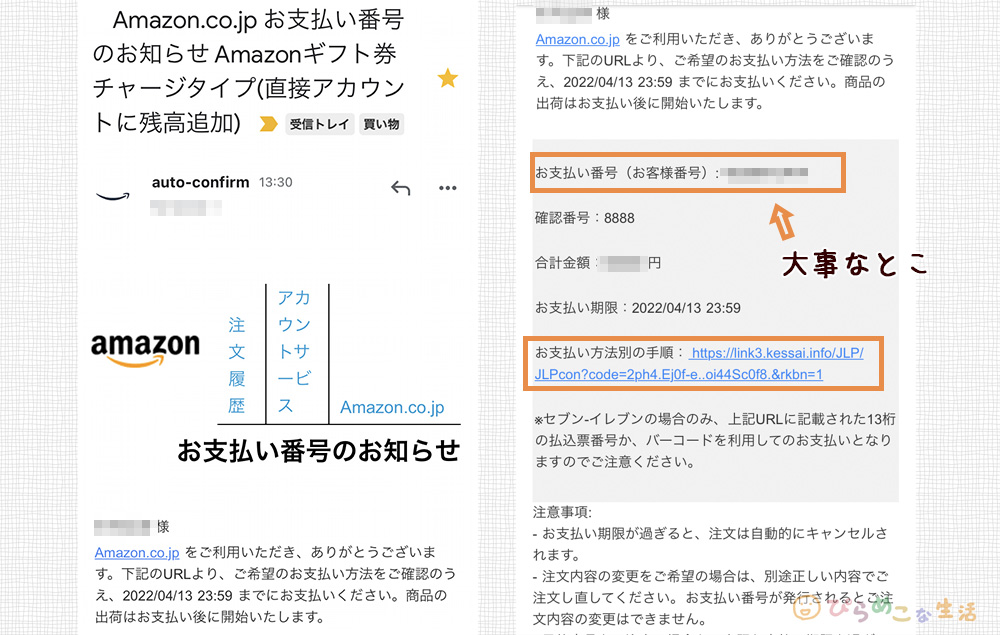
Task: Open the Amazon.co.jp link in right email body
Action: pyautogui.click(x=578, y=39)
